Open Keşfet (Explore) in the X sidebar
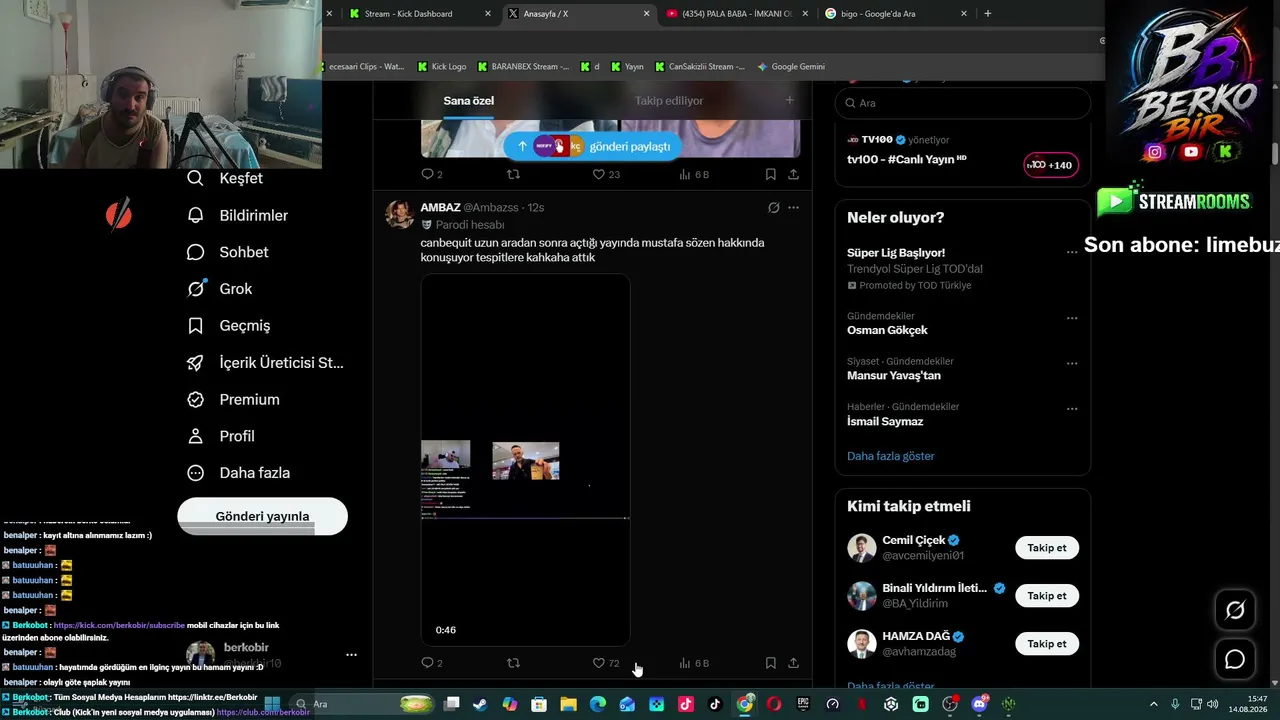This screenshot has height=720, width=1280. click(225, 178)
